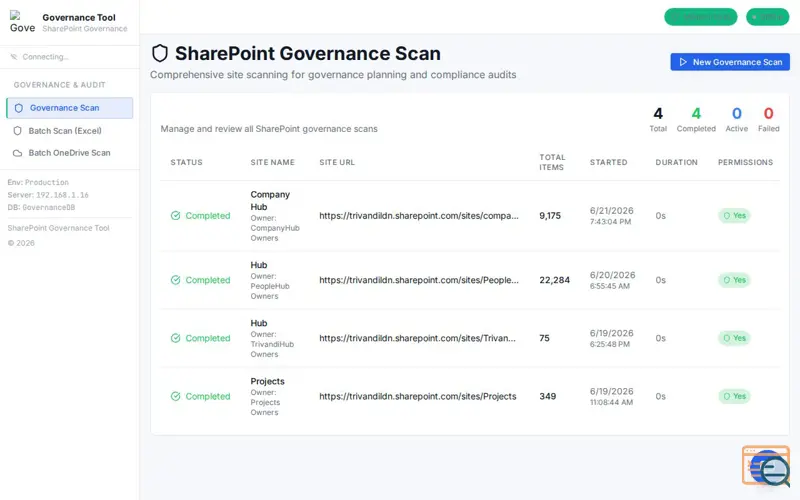The image size is (800, 500).
Task: Click the 9,175 total items value
Action: pos(550,215)
